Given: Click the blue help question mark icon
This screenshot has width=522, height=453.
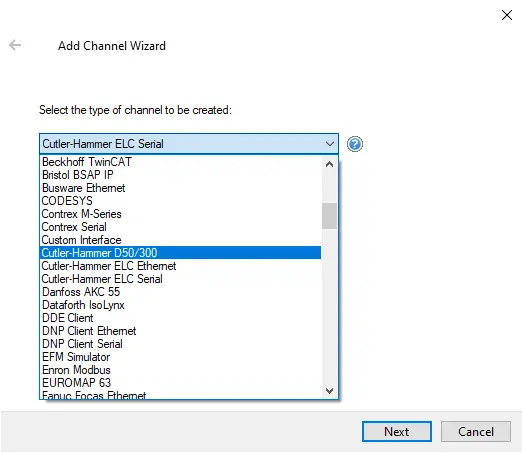Looking at the screenshot, I should tap(355, 144).
